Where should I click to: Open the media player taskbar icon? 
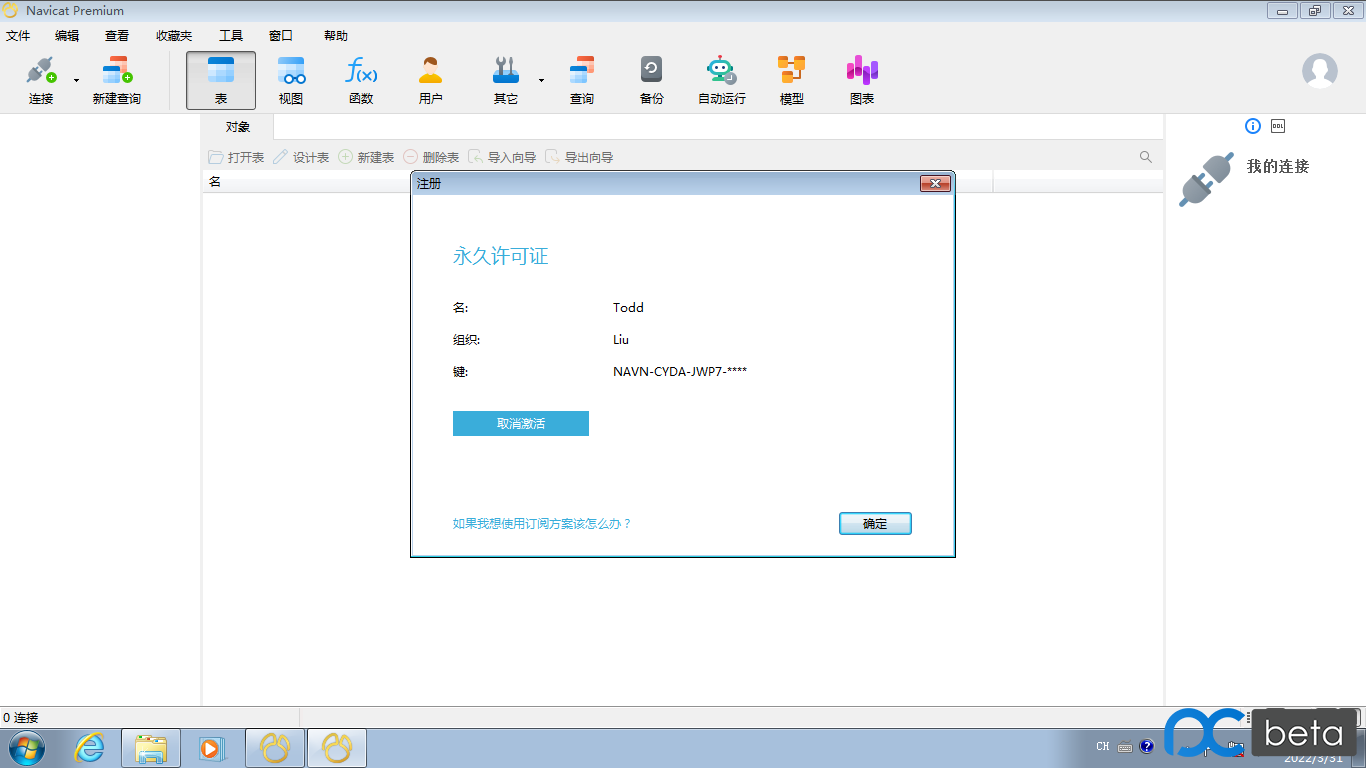212,748
